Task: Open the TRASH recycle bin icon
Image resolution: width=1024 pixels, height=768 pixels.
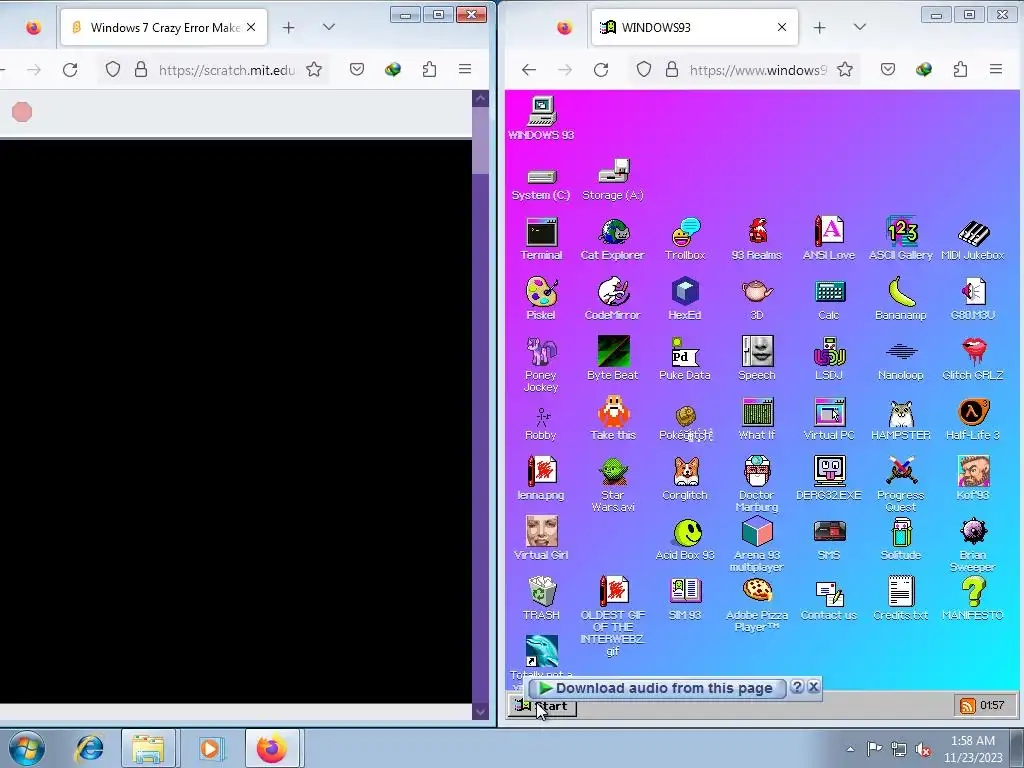Action: (541, 598)
